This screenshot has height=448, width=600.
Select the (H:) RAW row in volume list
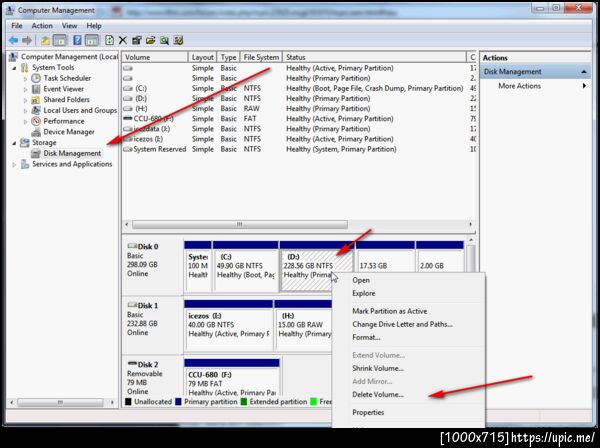[298, 109]
